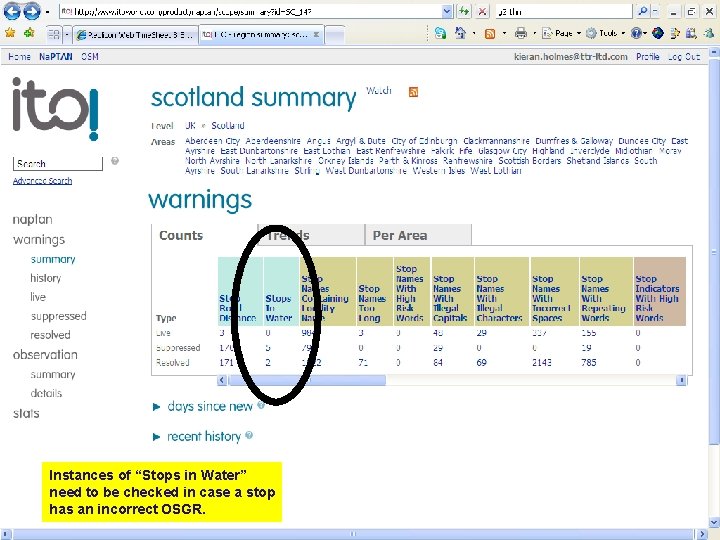Click the Refresh page icon
The width and height of the screenshot is (720, 540).
coord(464,11)
